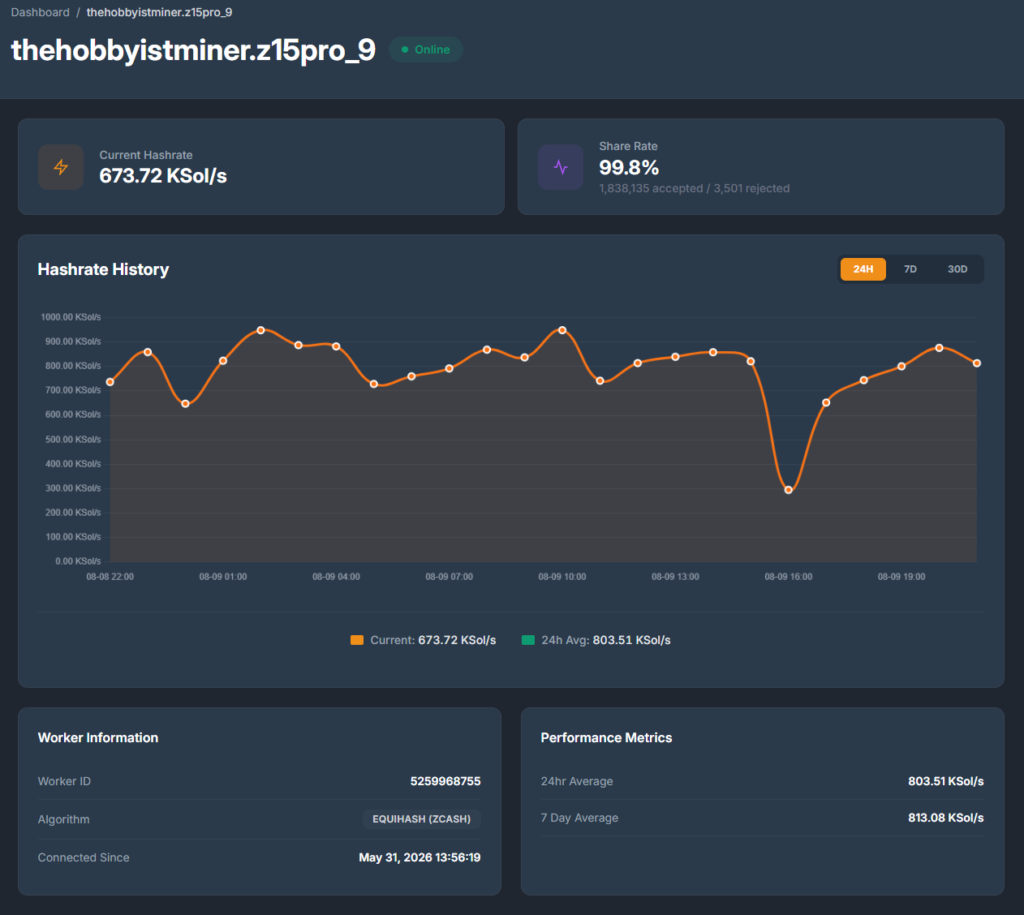The height and width of the screenshot is (915, 1024).
Task: Click the lowest data point near 16:00
Action: point(788,490)
